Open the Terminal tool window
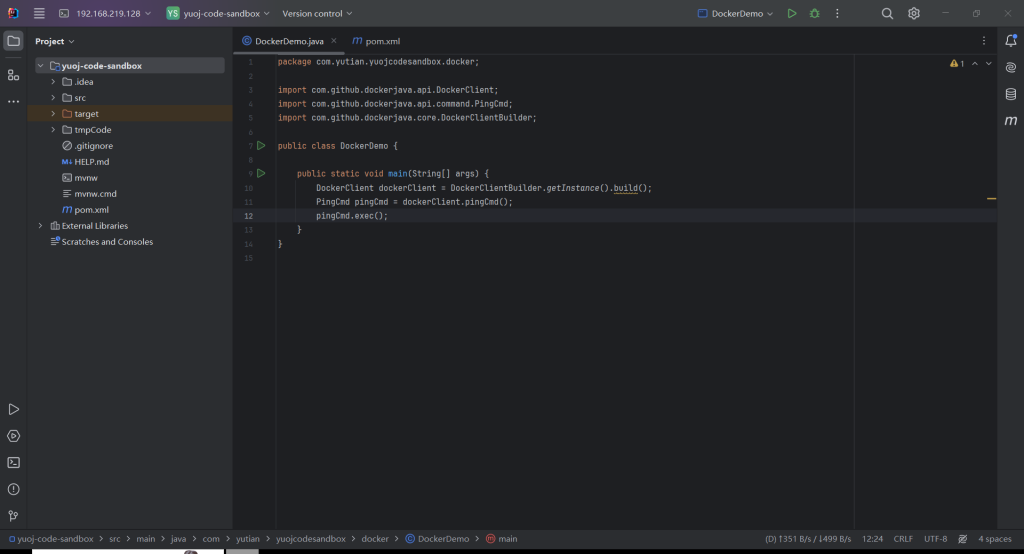This screenshot has height=554, width=1024. click(13, 462)
